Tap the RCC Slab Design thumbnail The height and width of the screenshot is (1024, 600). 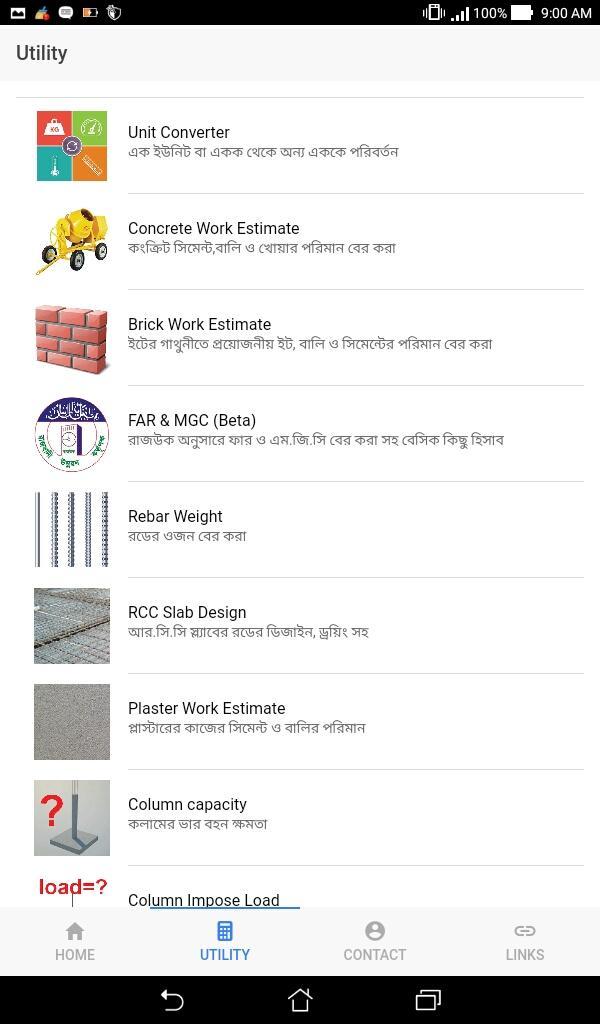pyautogui.click(x=72, y=626)
